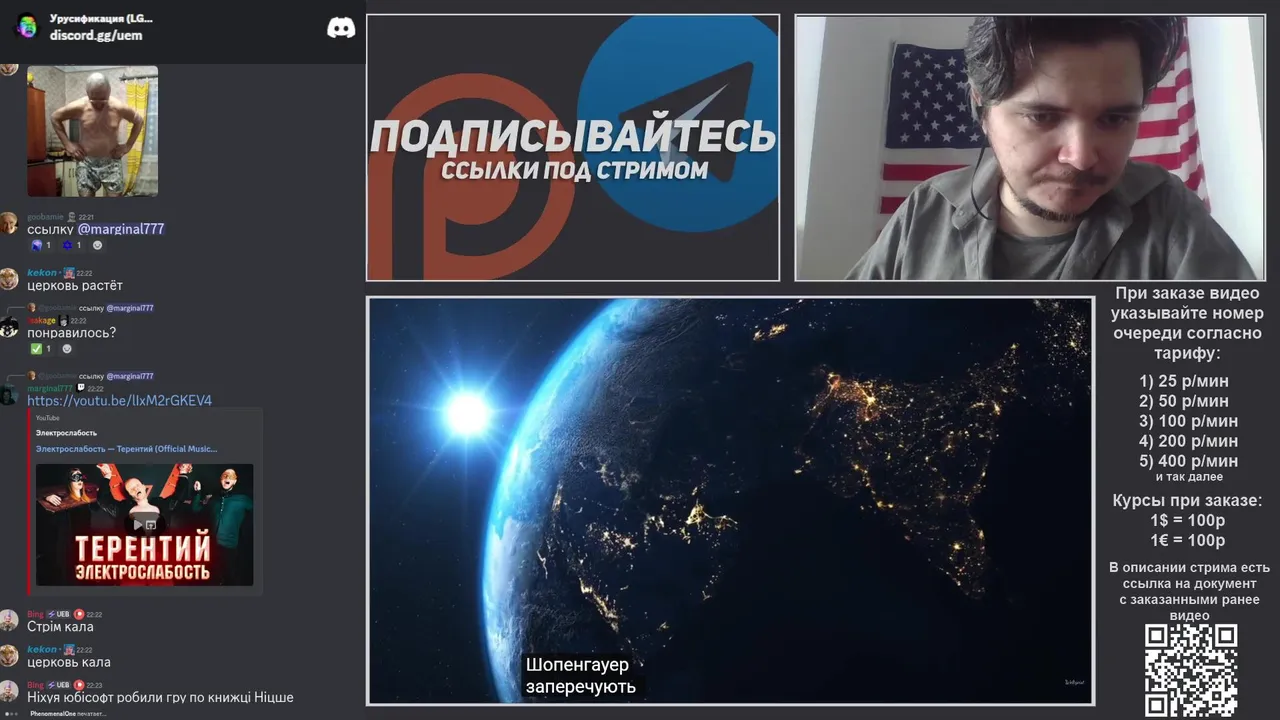1280x720 pixels.
Task: Click the Twitch badge next to marginal777 name
Action: pyautogui.click(x=81, y=388)
